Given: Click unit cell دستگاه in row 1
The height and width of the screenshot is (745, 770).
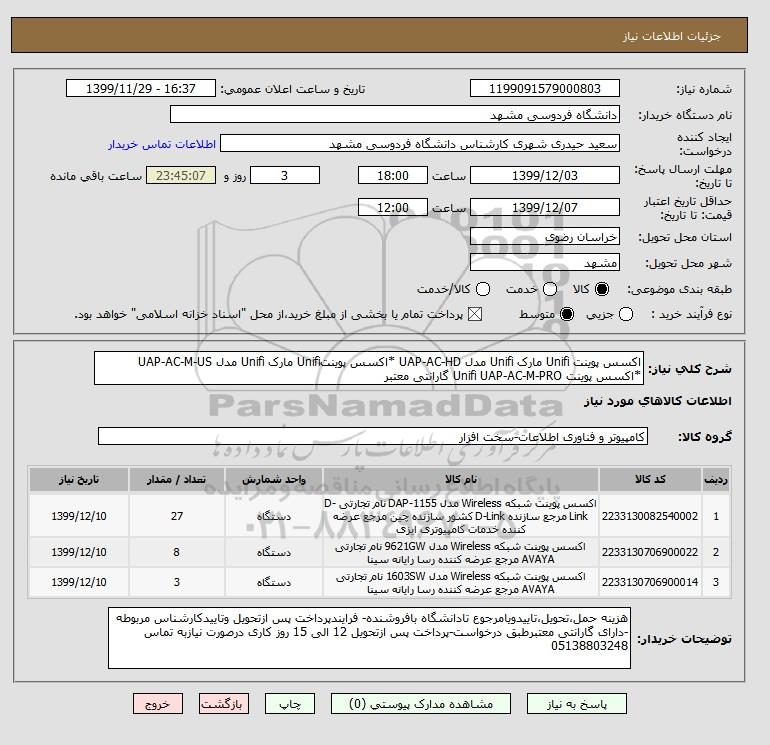Looking at the screenshot, I should (274, 516).
